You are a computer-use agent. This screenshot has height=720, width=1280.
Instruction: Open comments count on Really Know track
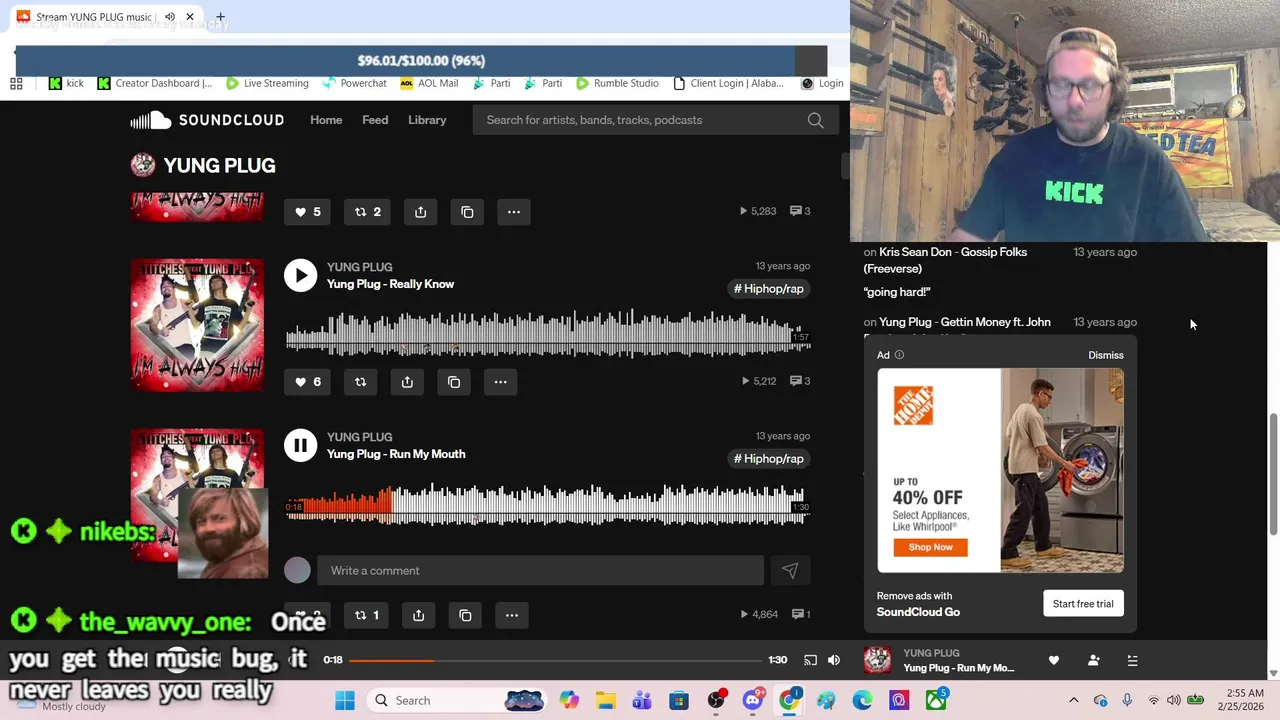click(800, 381)
